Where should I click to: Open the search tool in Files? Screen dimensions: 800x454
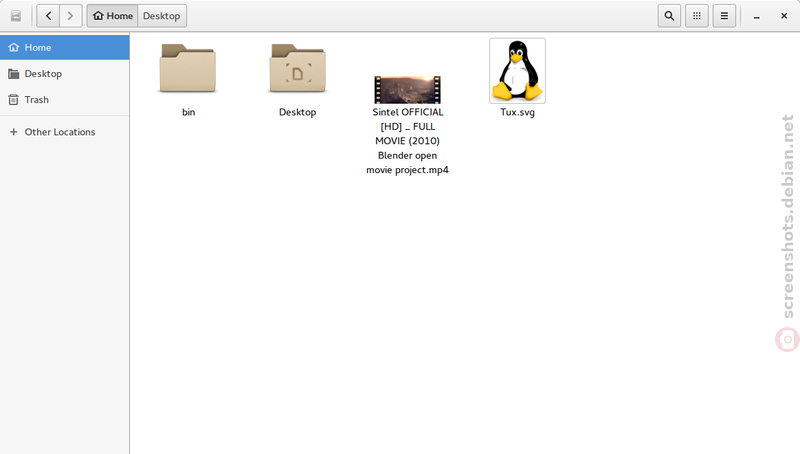[x=669, y=16]
